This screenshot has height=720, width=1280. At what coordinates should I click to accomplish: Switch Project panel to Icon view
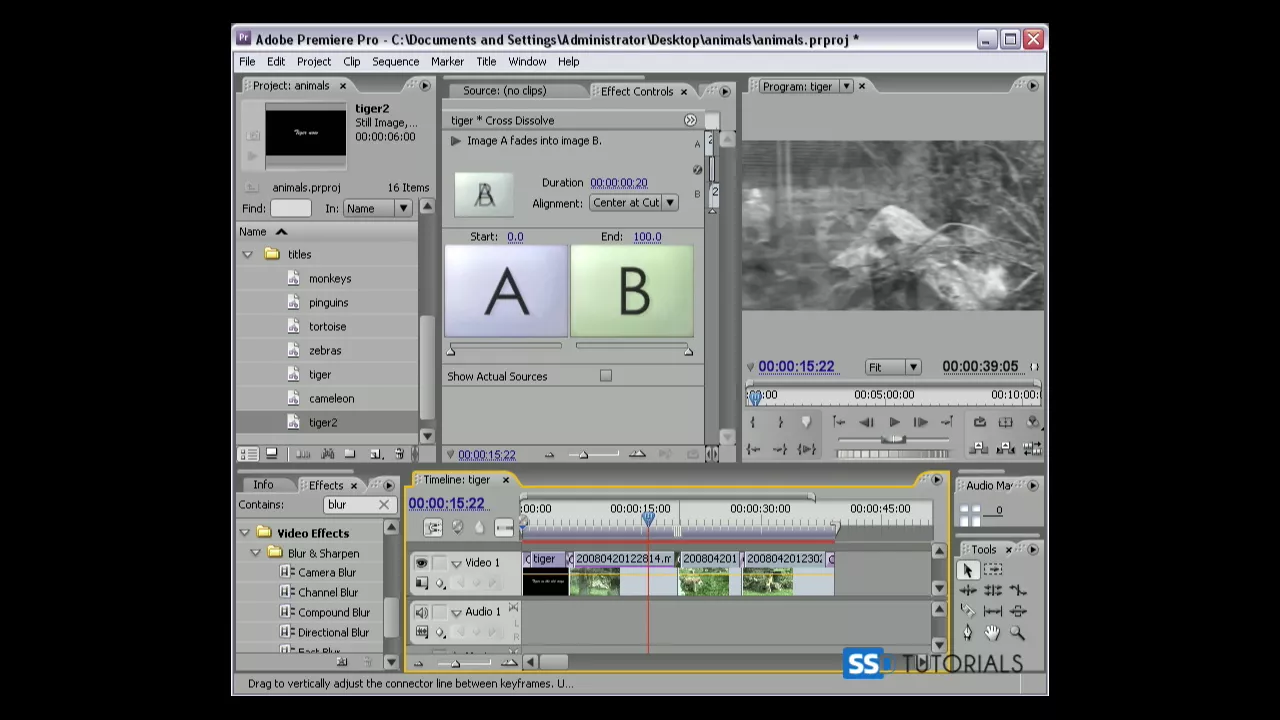pyautogui.click(x=272, y=454)
